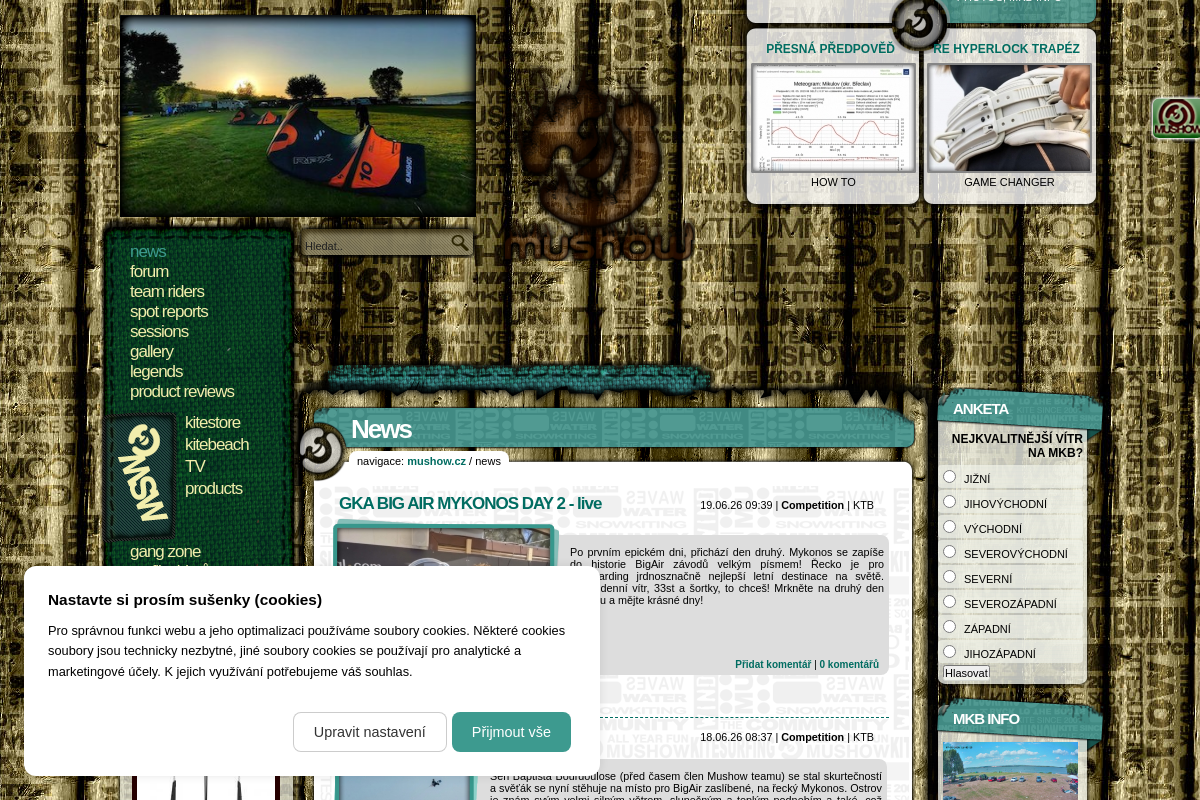Click the swirl icon beside News heading

pos(320,450)
